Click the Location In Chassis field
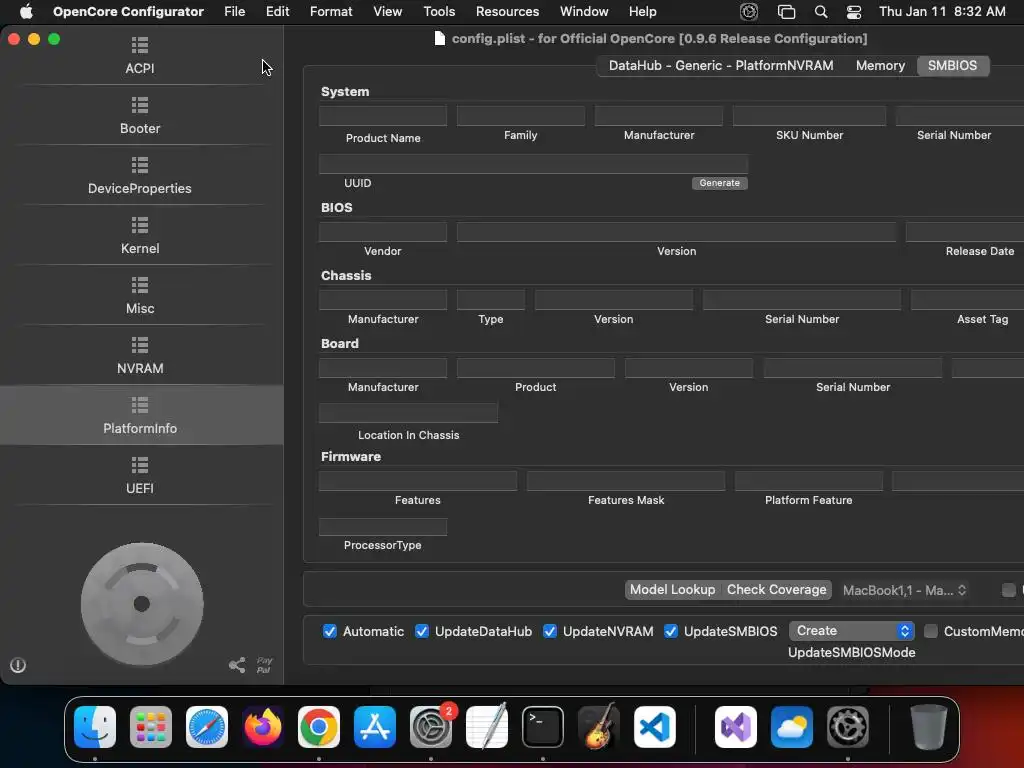Viewport: 1024px width, 768px height. click(408, 413)
